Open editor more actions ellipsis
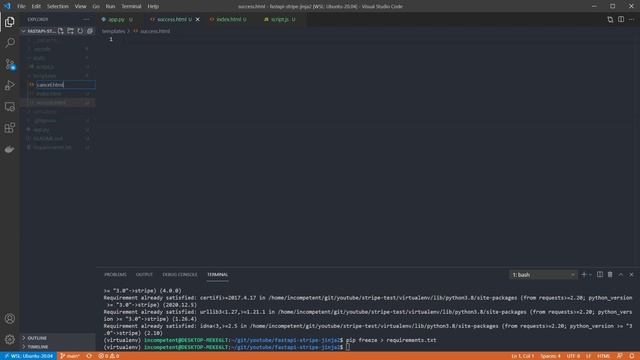This screenshot has width=640, height=360. click(x=631, y=19)
